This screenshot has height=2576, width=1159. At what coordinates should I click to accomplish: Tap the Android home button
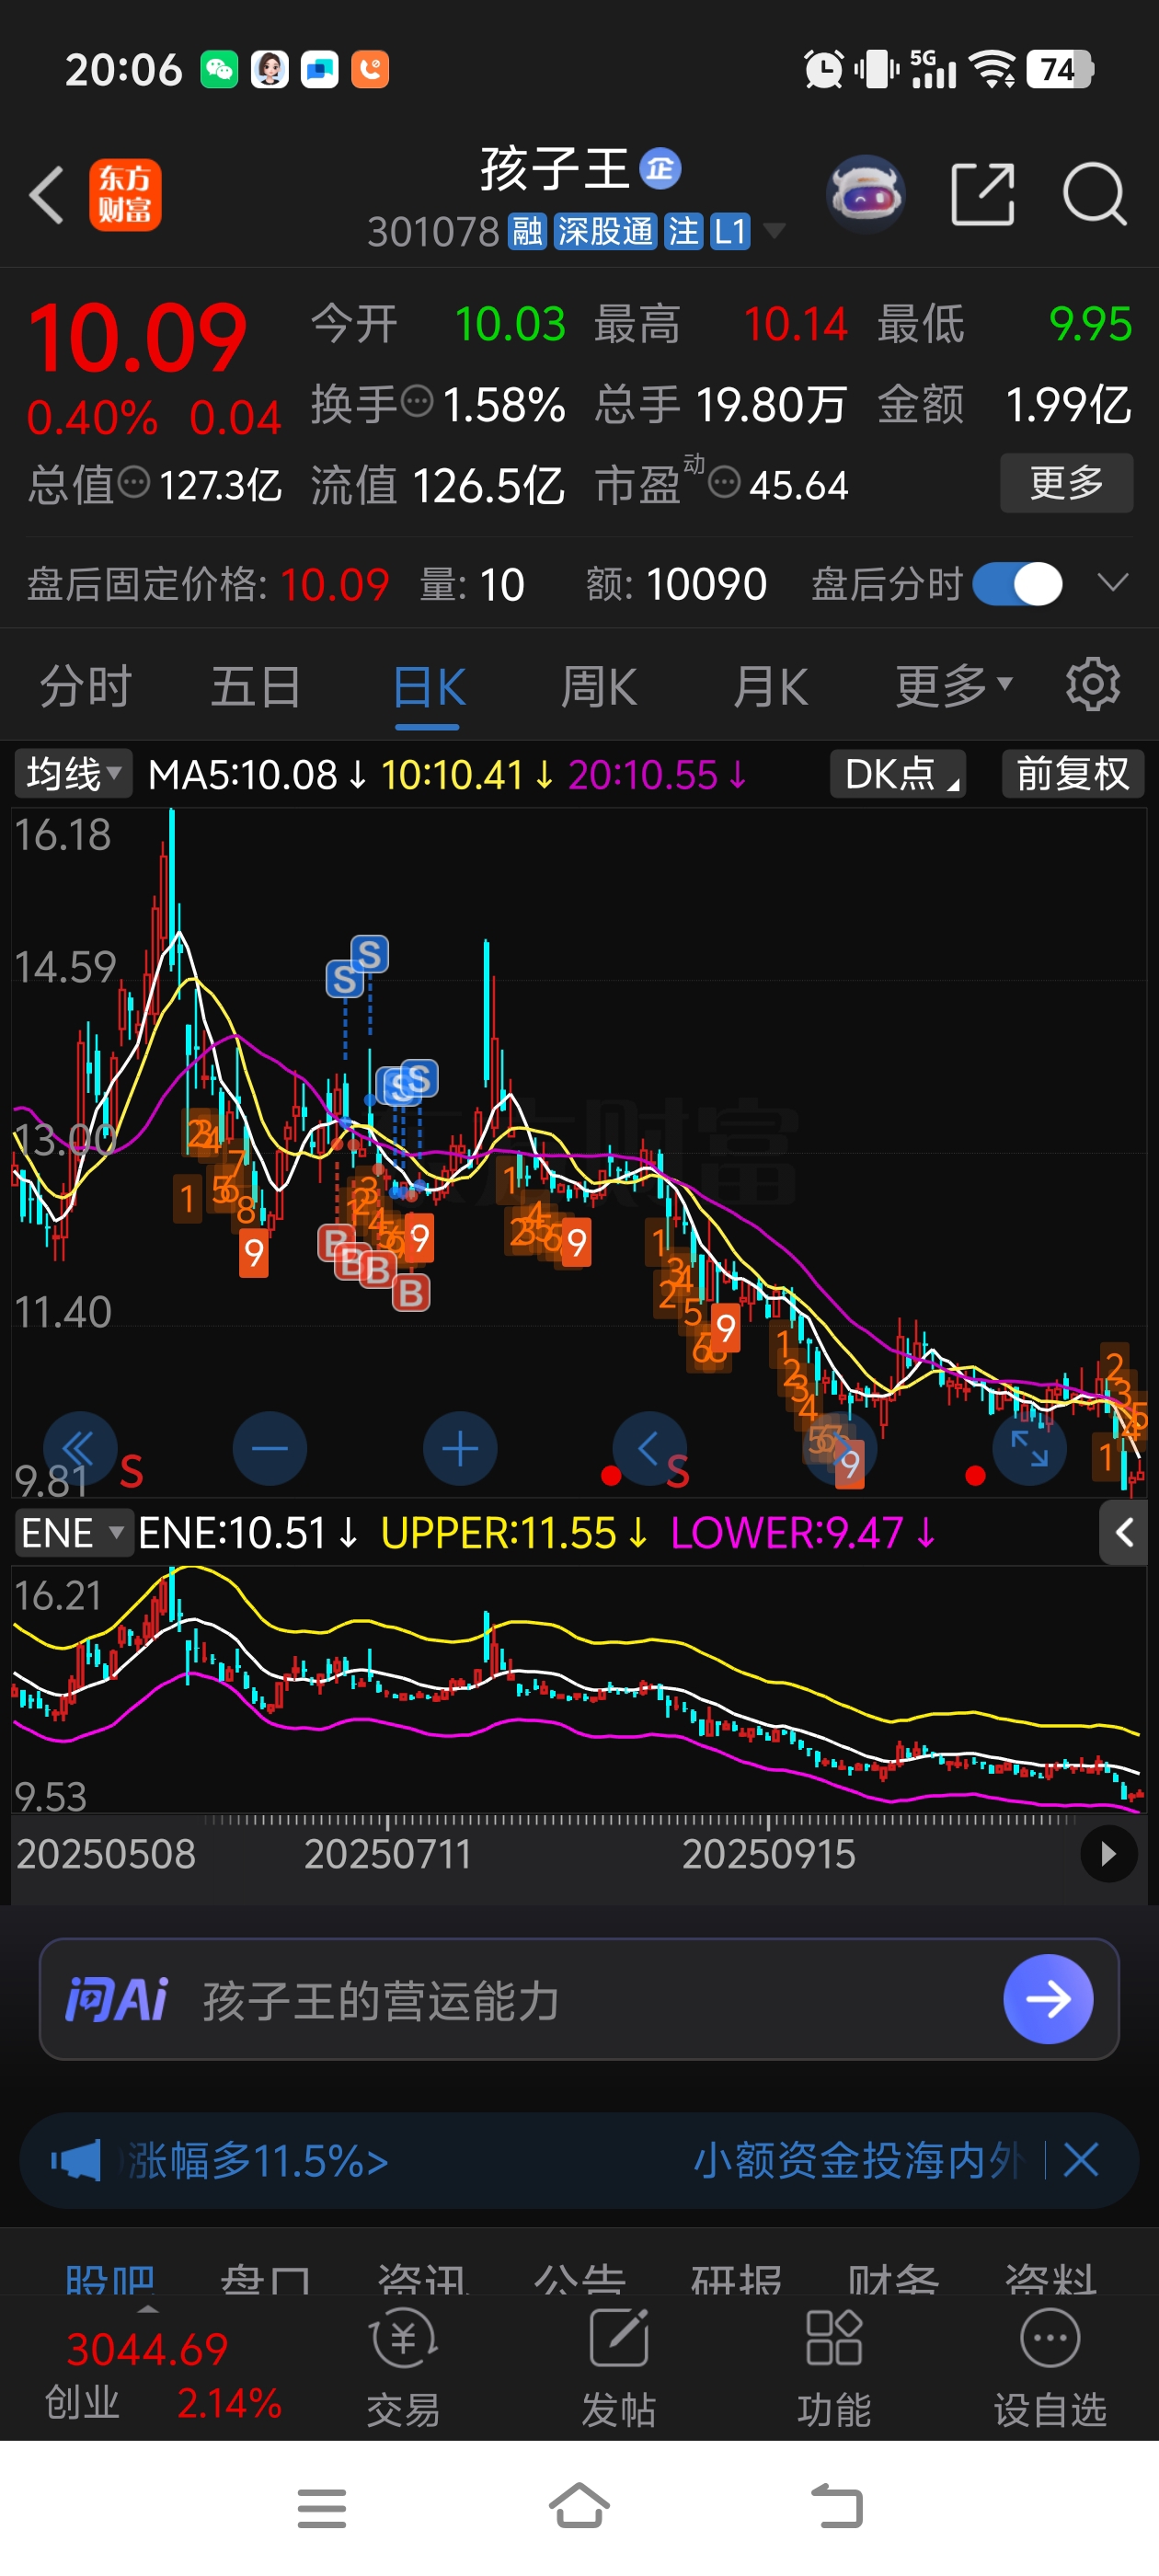tap(580, 2506)
